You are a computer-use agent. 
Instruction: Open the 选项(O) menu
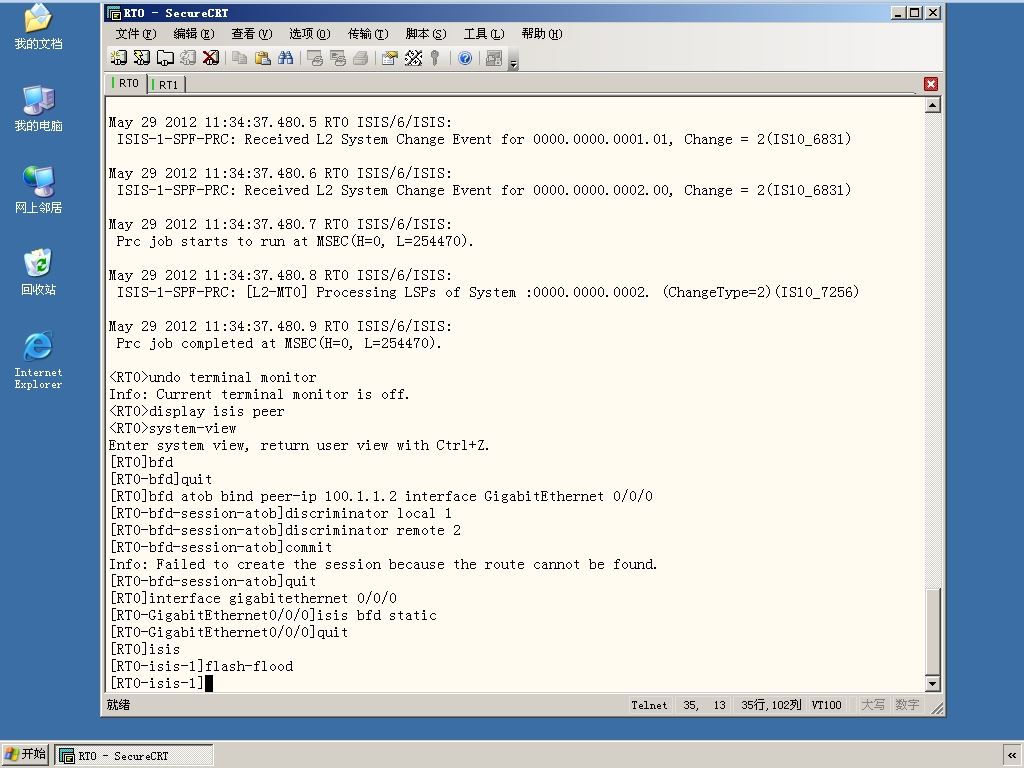point(310,34)
